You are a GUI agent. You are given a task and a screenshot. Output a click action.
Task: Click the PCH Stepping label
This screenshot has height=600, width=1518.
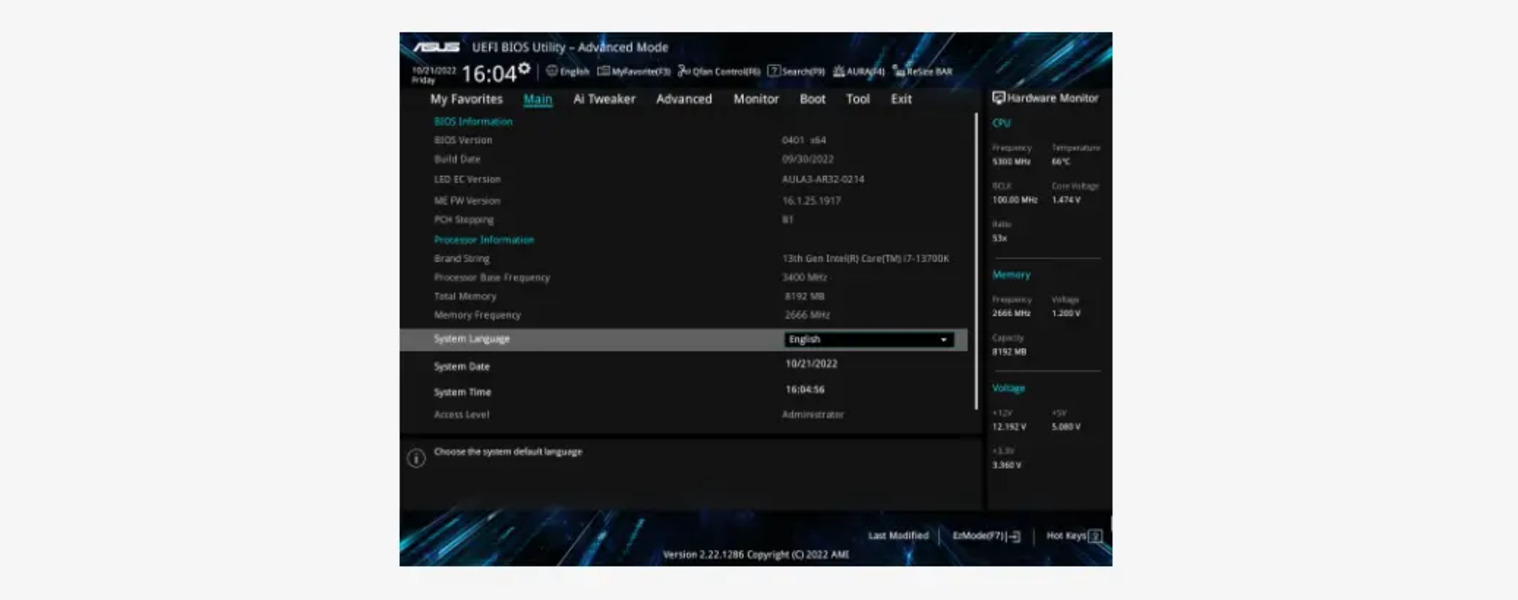point(464,220)
